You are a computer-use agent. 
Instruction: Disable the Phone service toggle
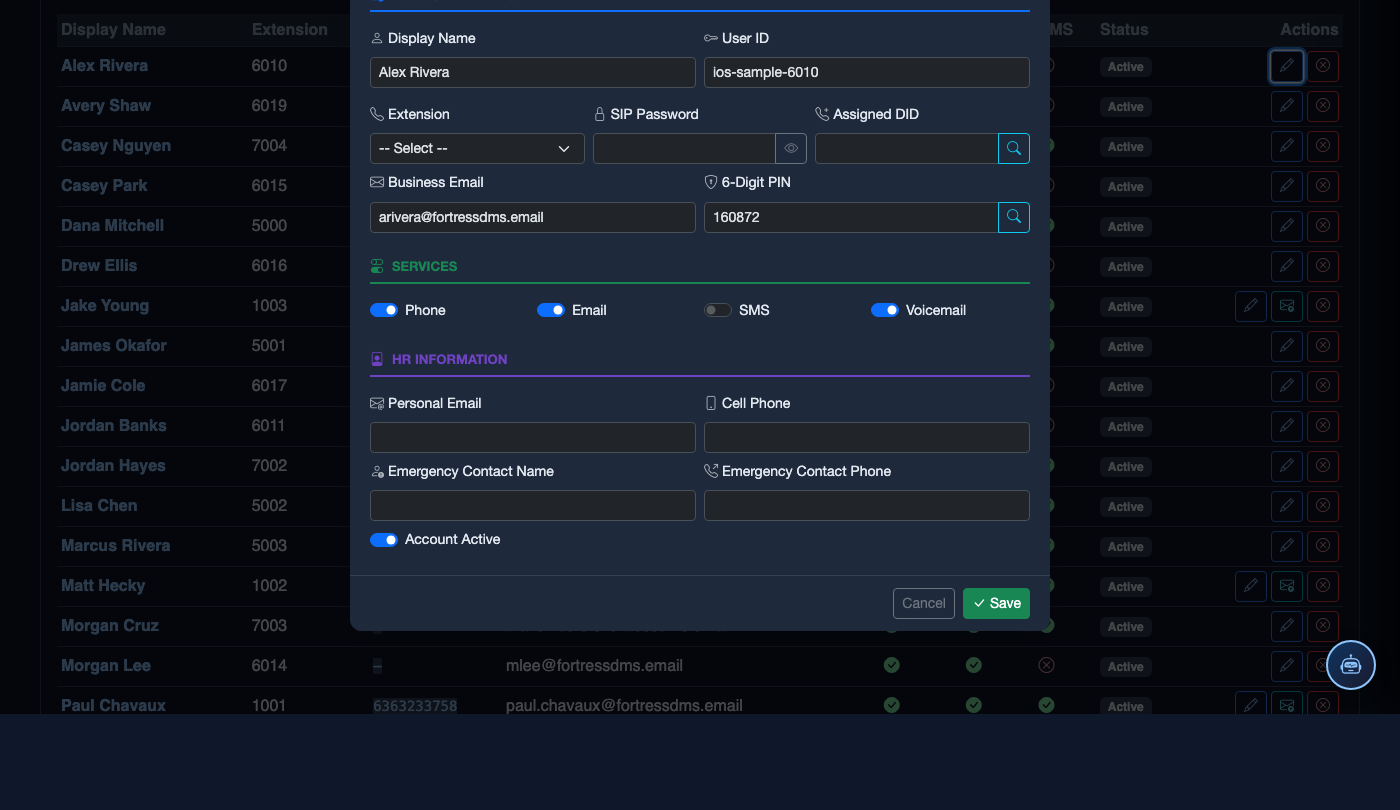click(x=384, y=310)
